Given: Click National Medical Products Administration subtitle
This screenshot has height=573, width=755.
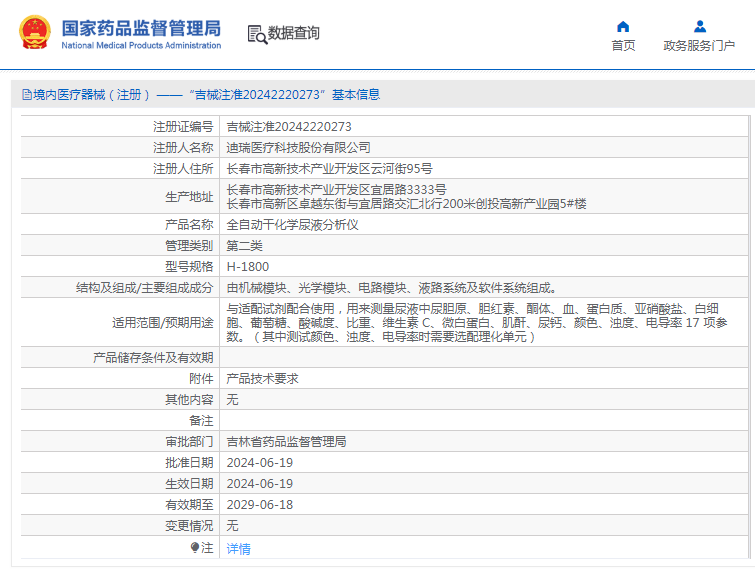Looking at the screenshot, I should pos(141,45).
